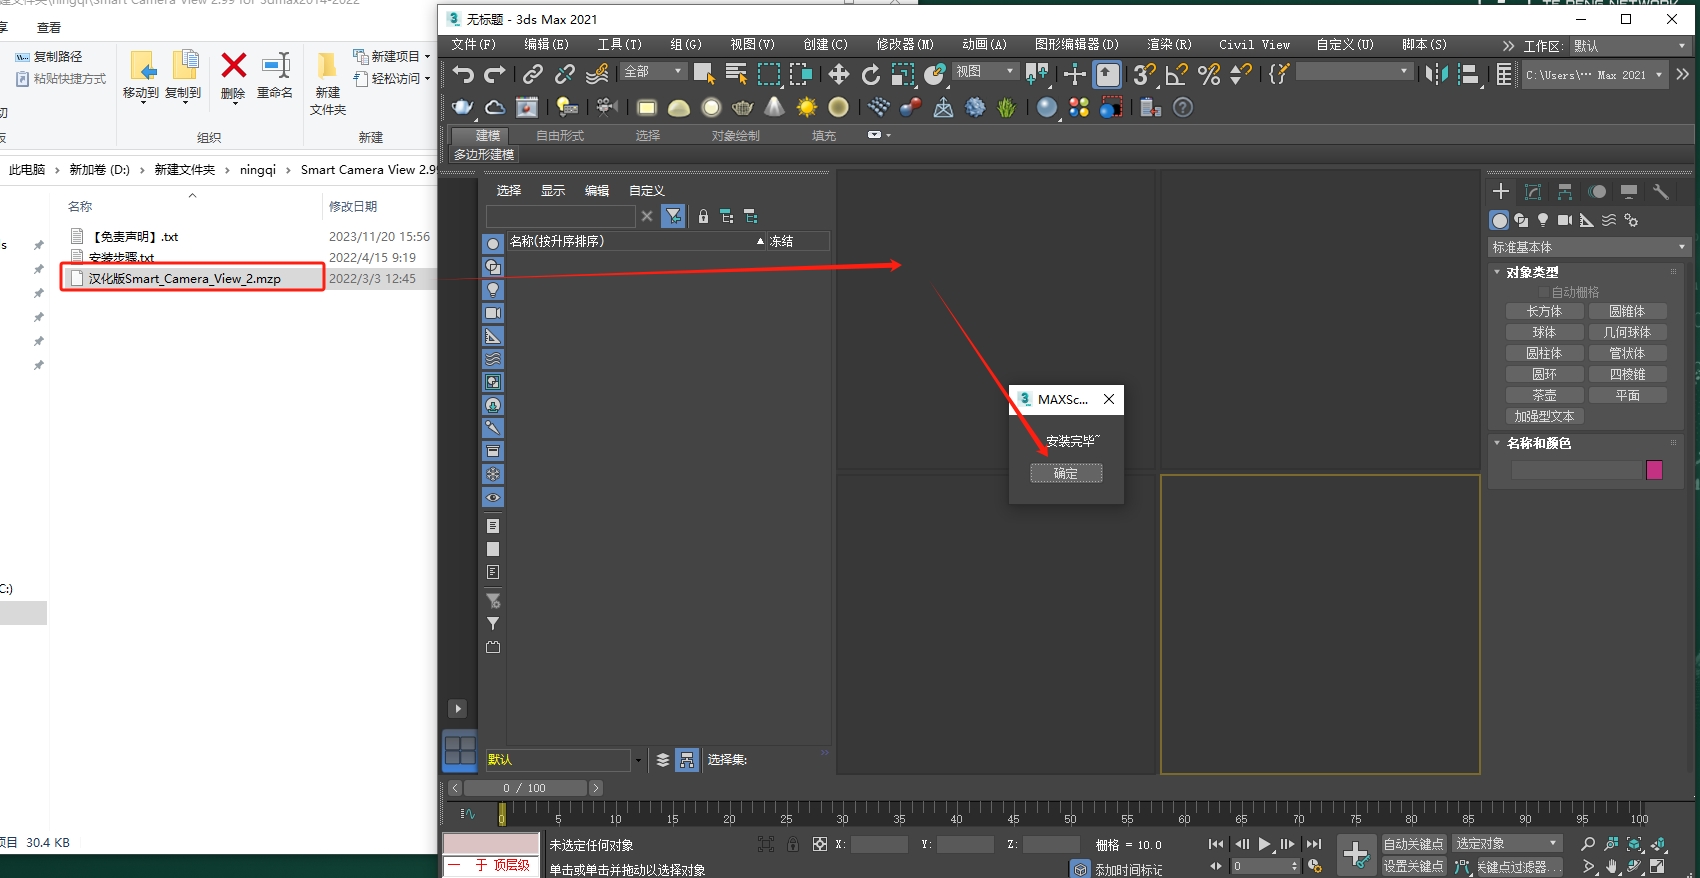Image resolution: width=1700 pixels, height=878 pixels.
Task: Open the Material Editor sphere icon
Action: point(1046,108)
